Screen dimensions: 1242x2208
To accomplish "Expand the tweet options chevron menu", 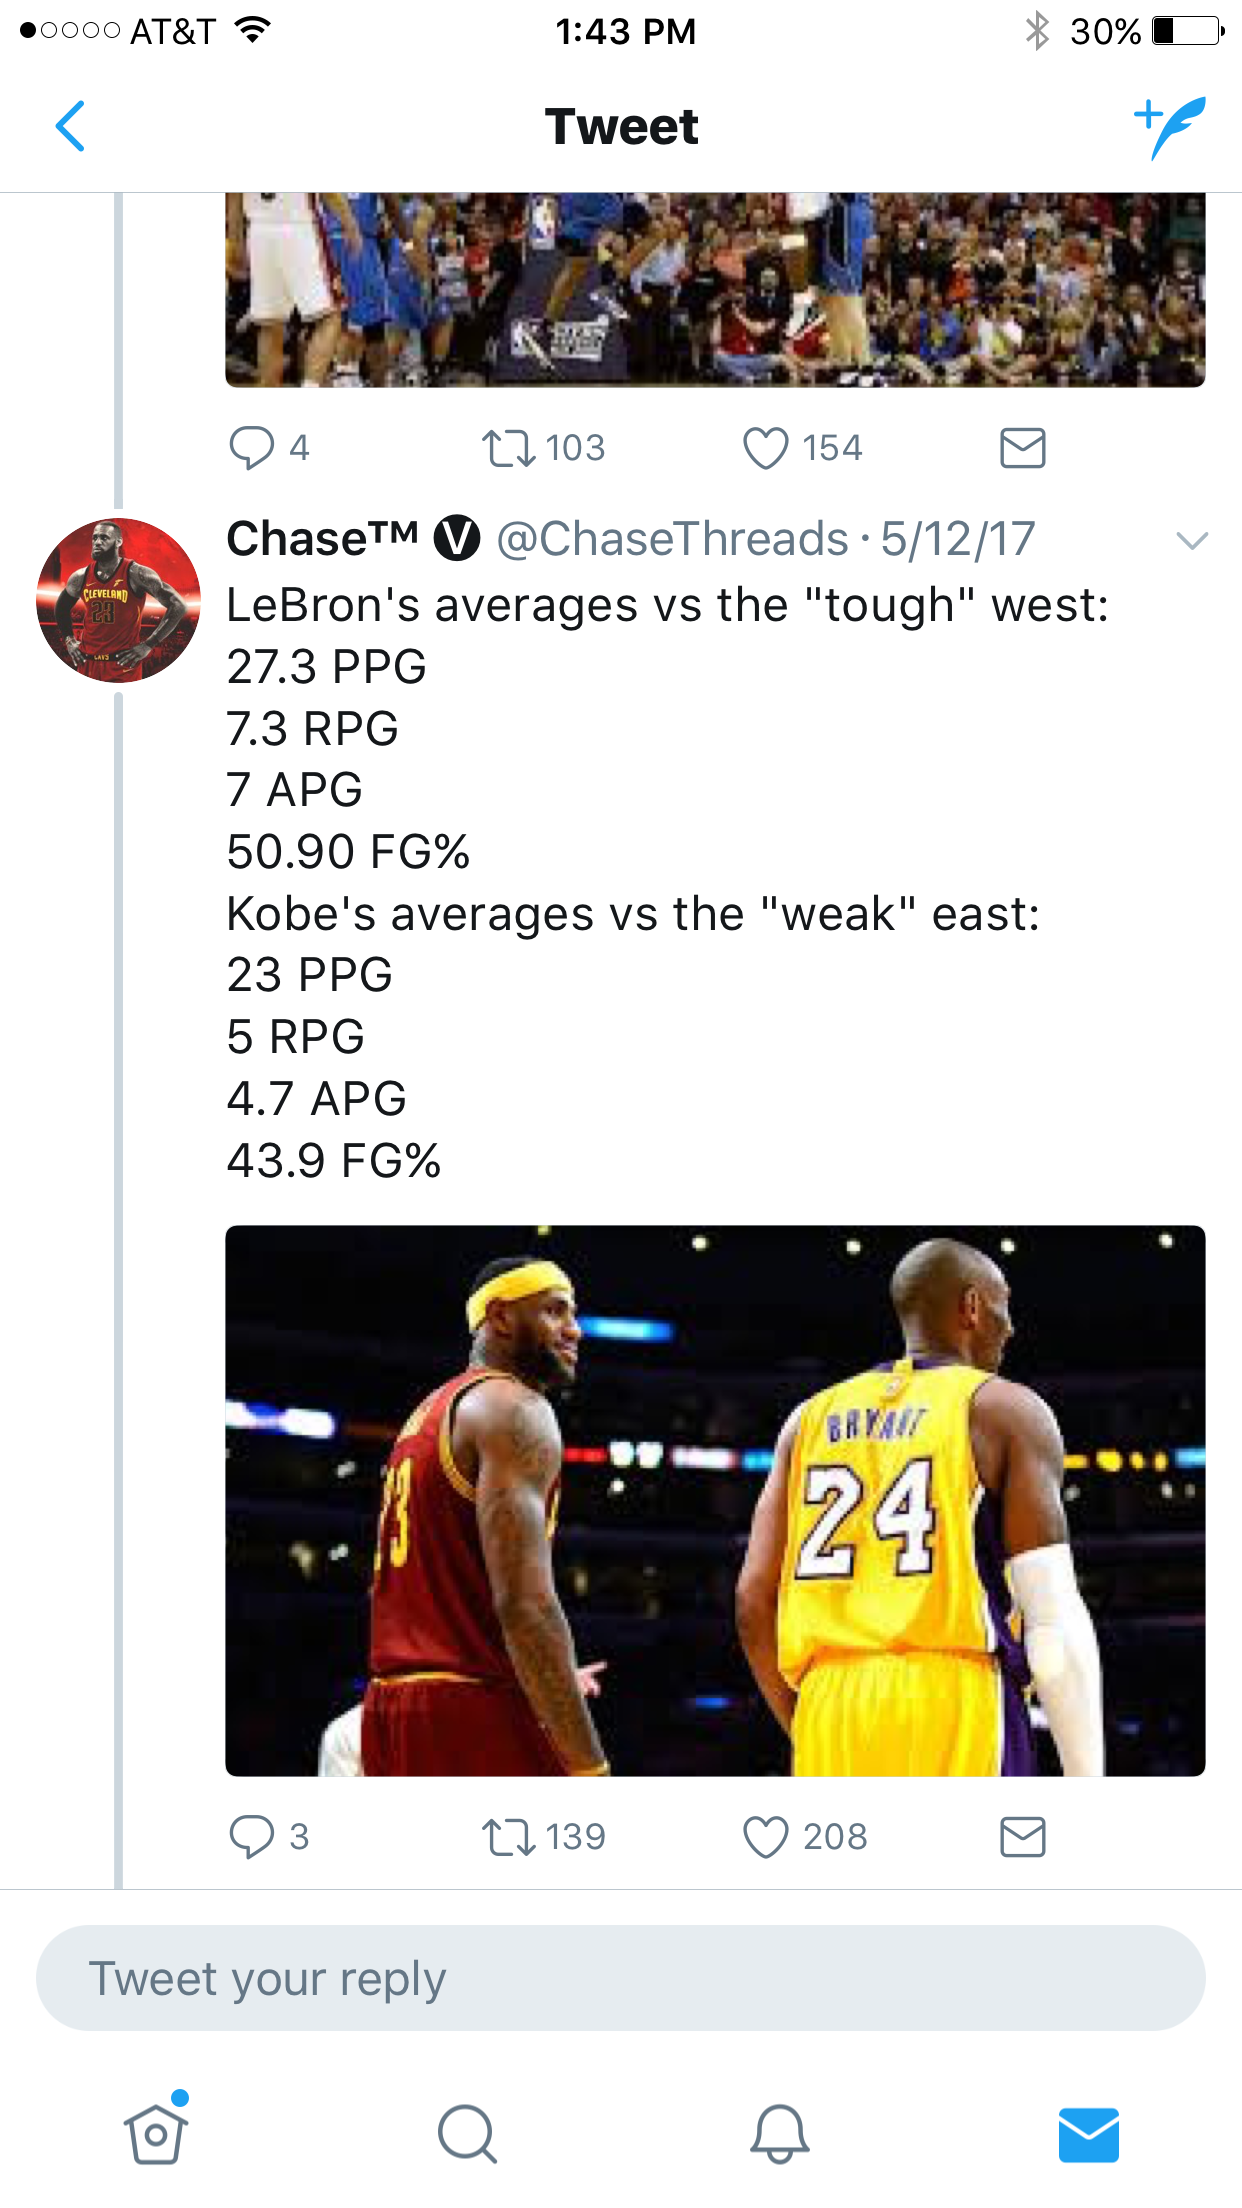I will [x=1192, y=541].
